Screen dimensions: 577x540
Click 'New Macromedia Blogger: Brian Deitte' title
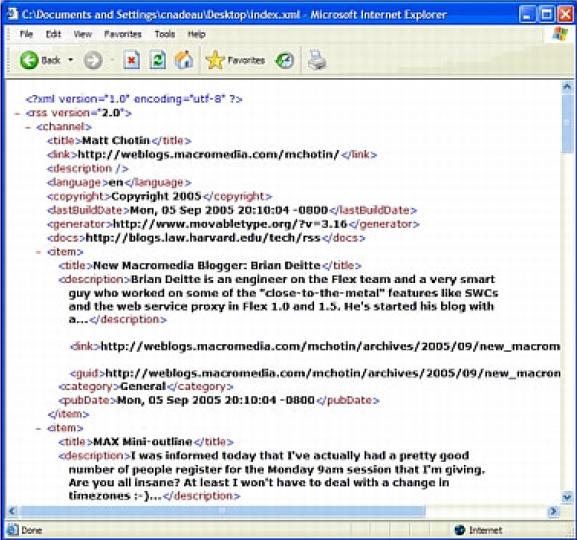click(x=207, y=265)
